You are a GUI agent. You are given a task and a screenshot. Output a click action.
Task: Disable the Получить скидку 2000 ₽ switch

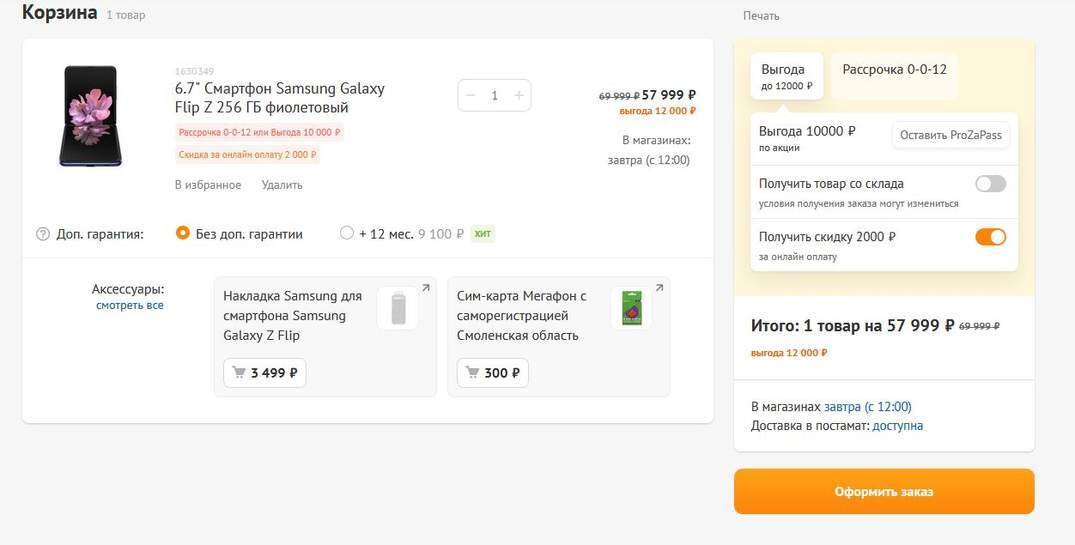click(990, 237)
